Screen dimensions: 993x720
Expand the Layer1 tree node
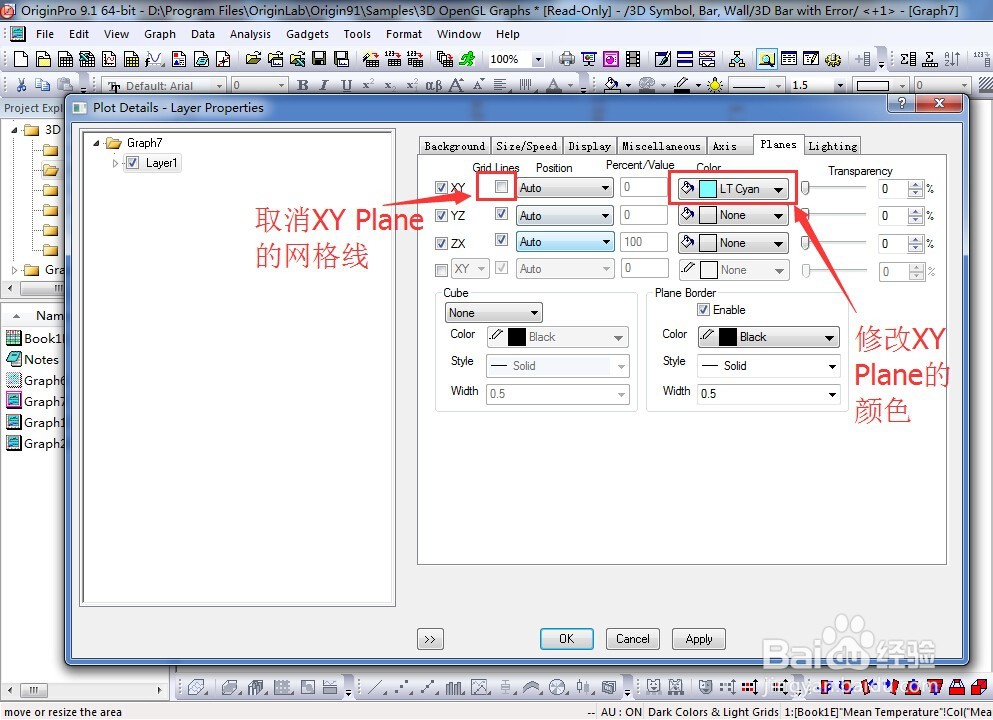(115, 163)
